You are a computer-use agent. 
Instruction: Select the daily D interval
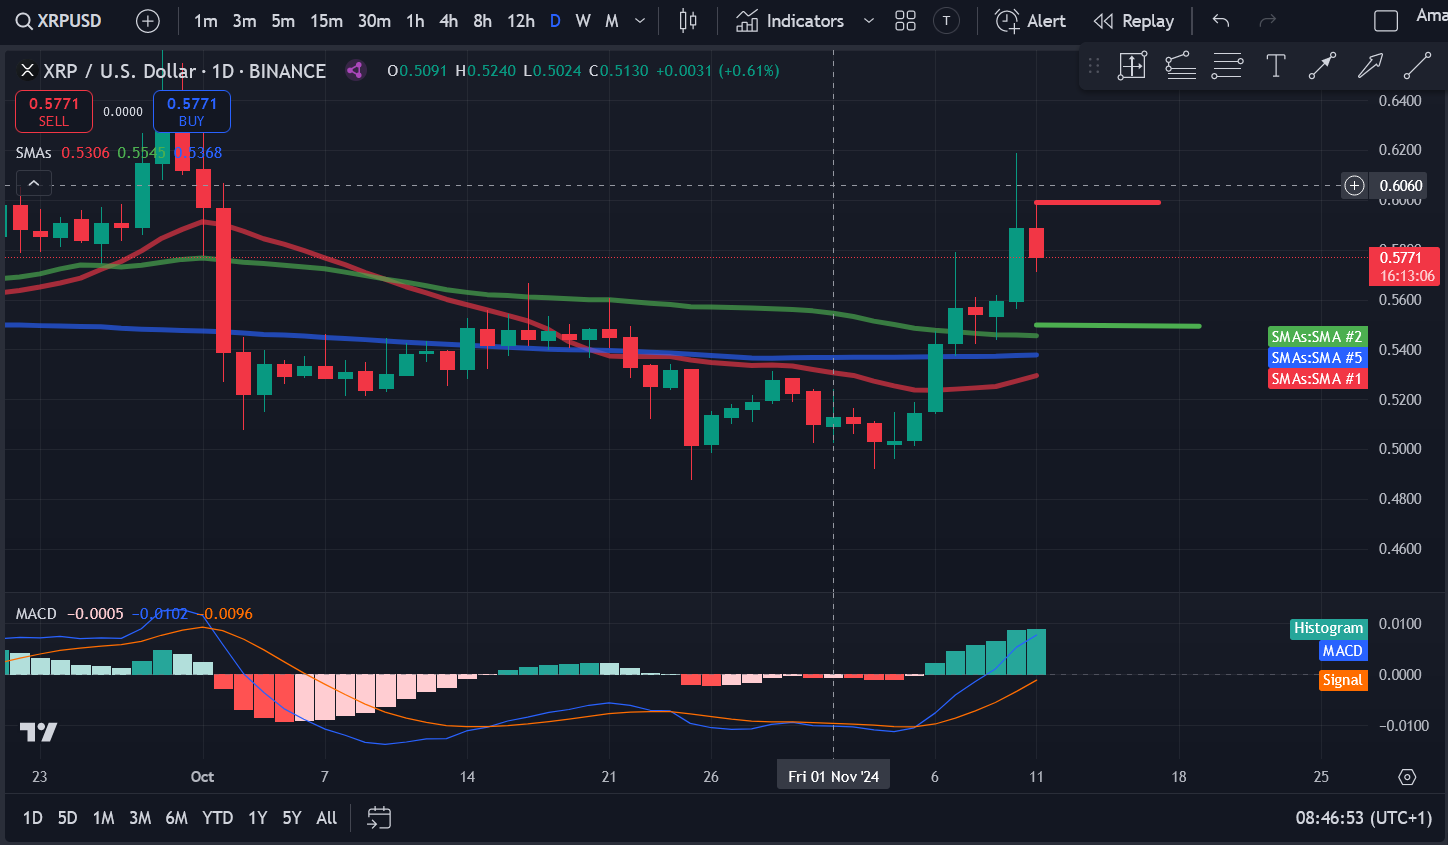pyautogui.click(x=555, y=21)
